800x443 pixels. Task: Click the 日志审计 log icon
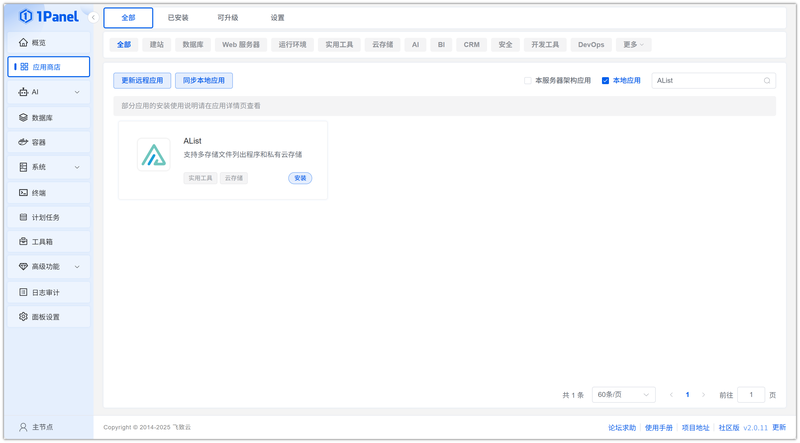[23, 292]
